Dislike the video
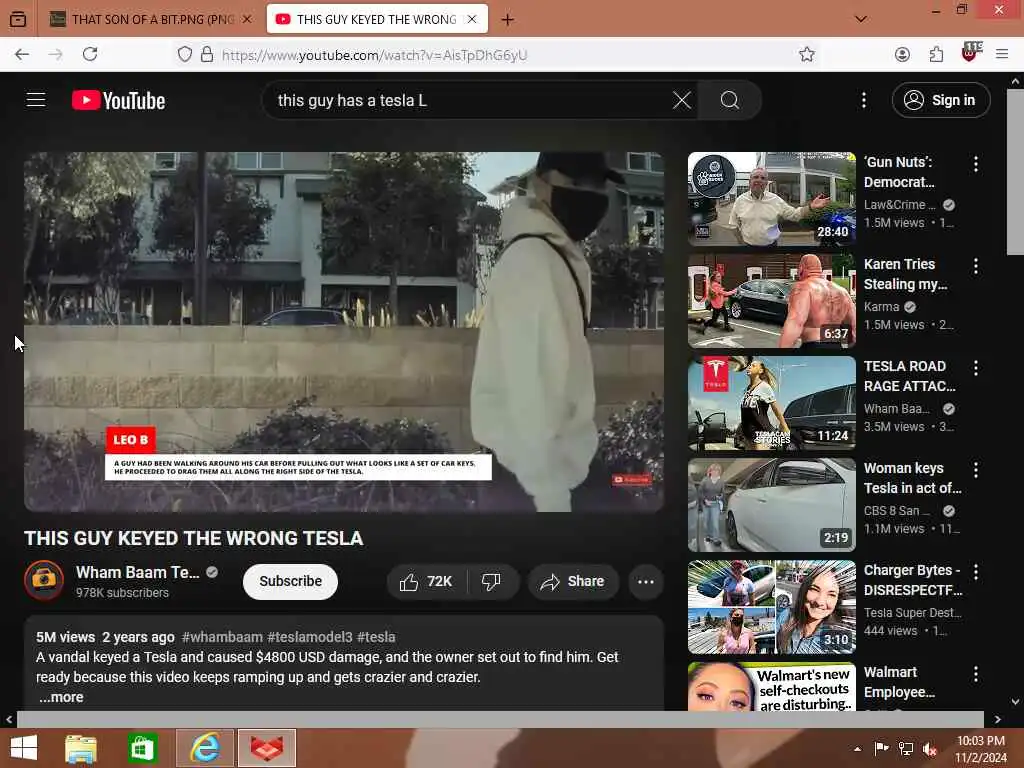This screenshot has width=1024, height=768. click(x=492, y=581)
